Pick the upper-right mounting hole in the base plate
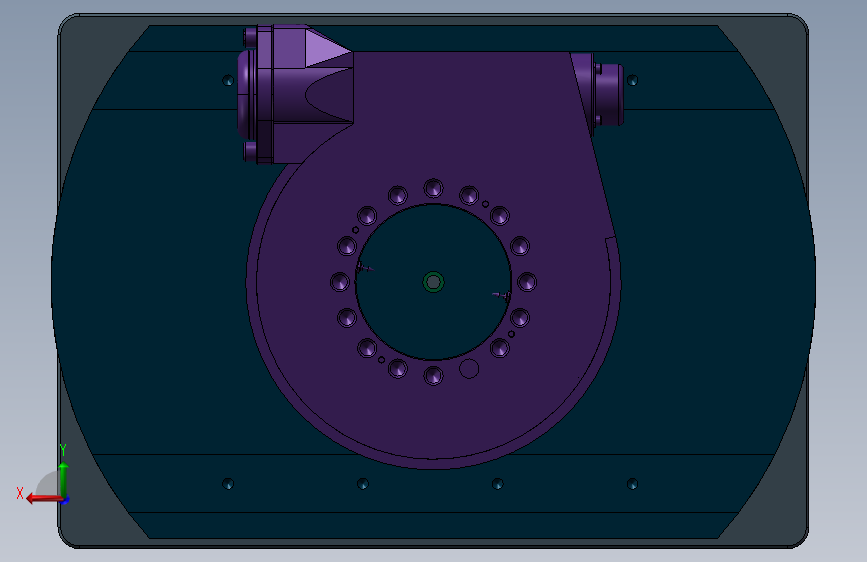Viewport: 867px width, 562px height. coord(632,81)
